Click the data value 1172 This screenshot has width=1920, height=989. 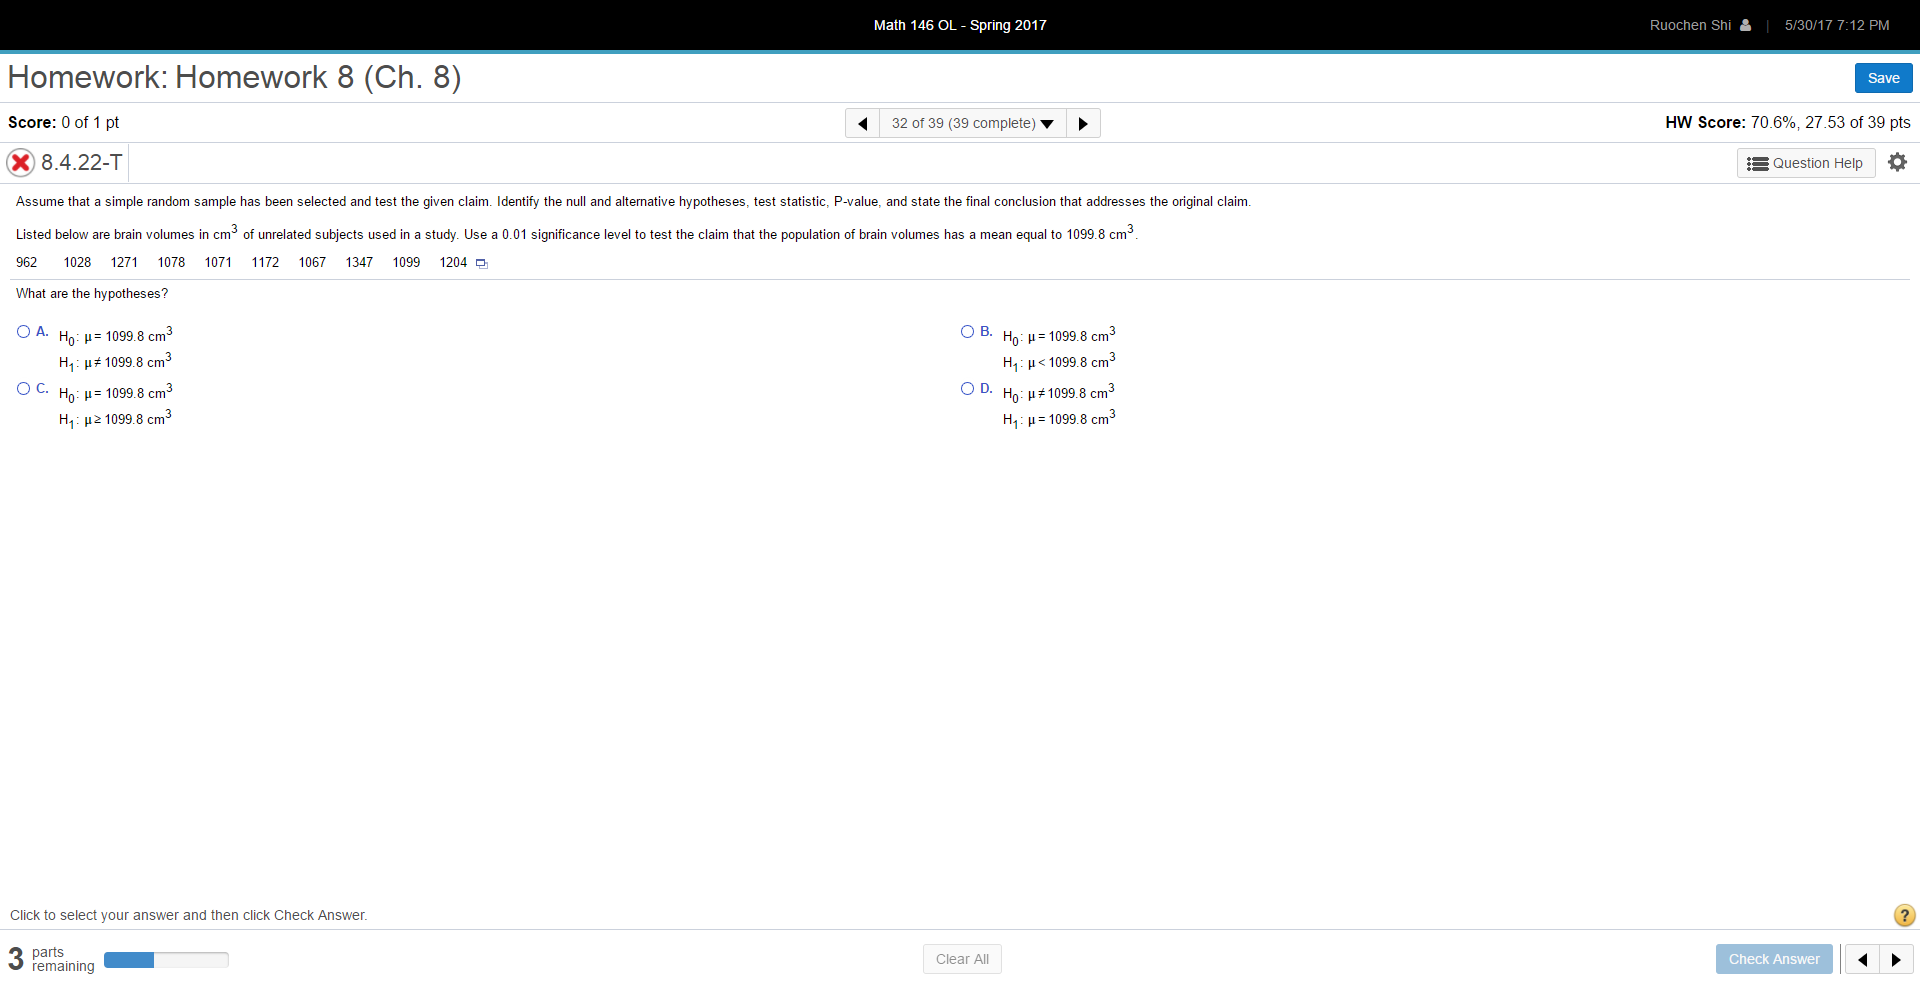pyautogui.click(x=265, y=262)
